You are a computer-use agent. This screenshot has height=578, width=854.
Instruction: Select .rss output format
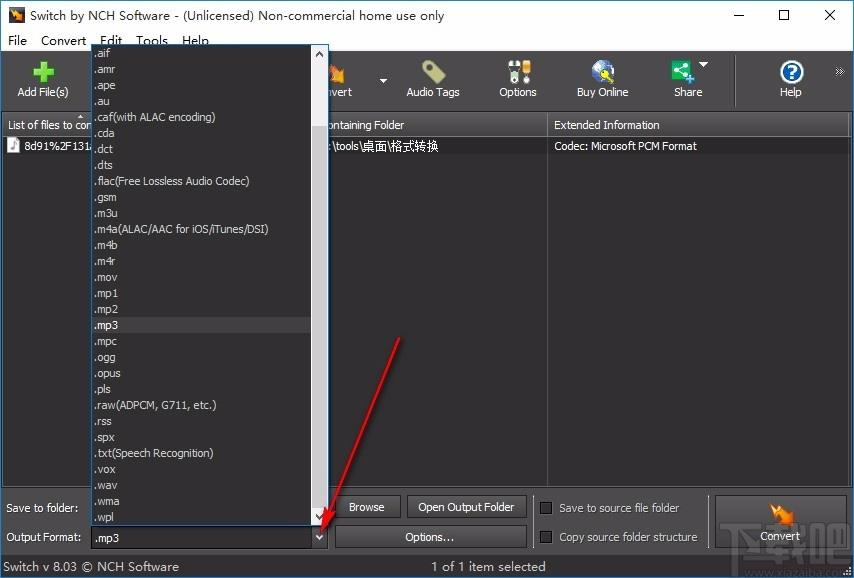pos(200,421)
